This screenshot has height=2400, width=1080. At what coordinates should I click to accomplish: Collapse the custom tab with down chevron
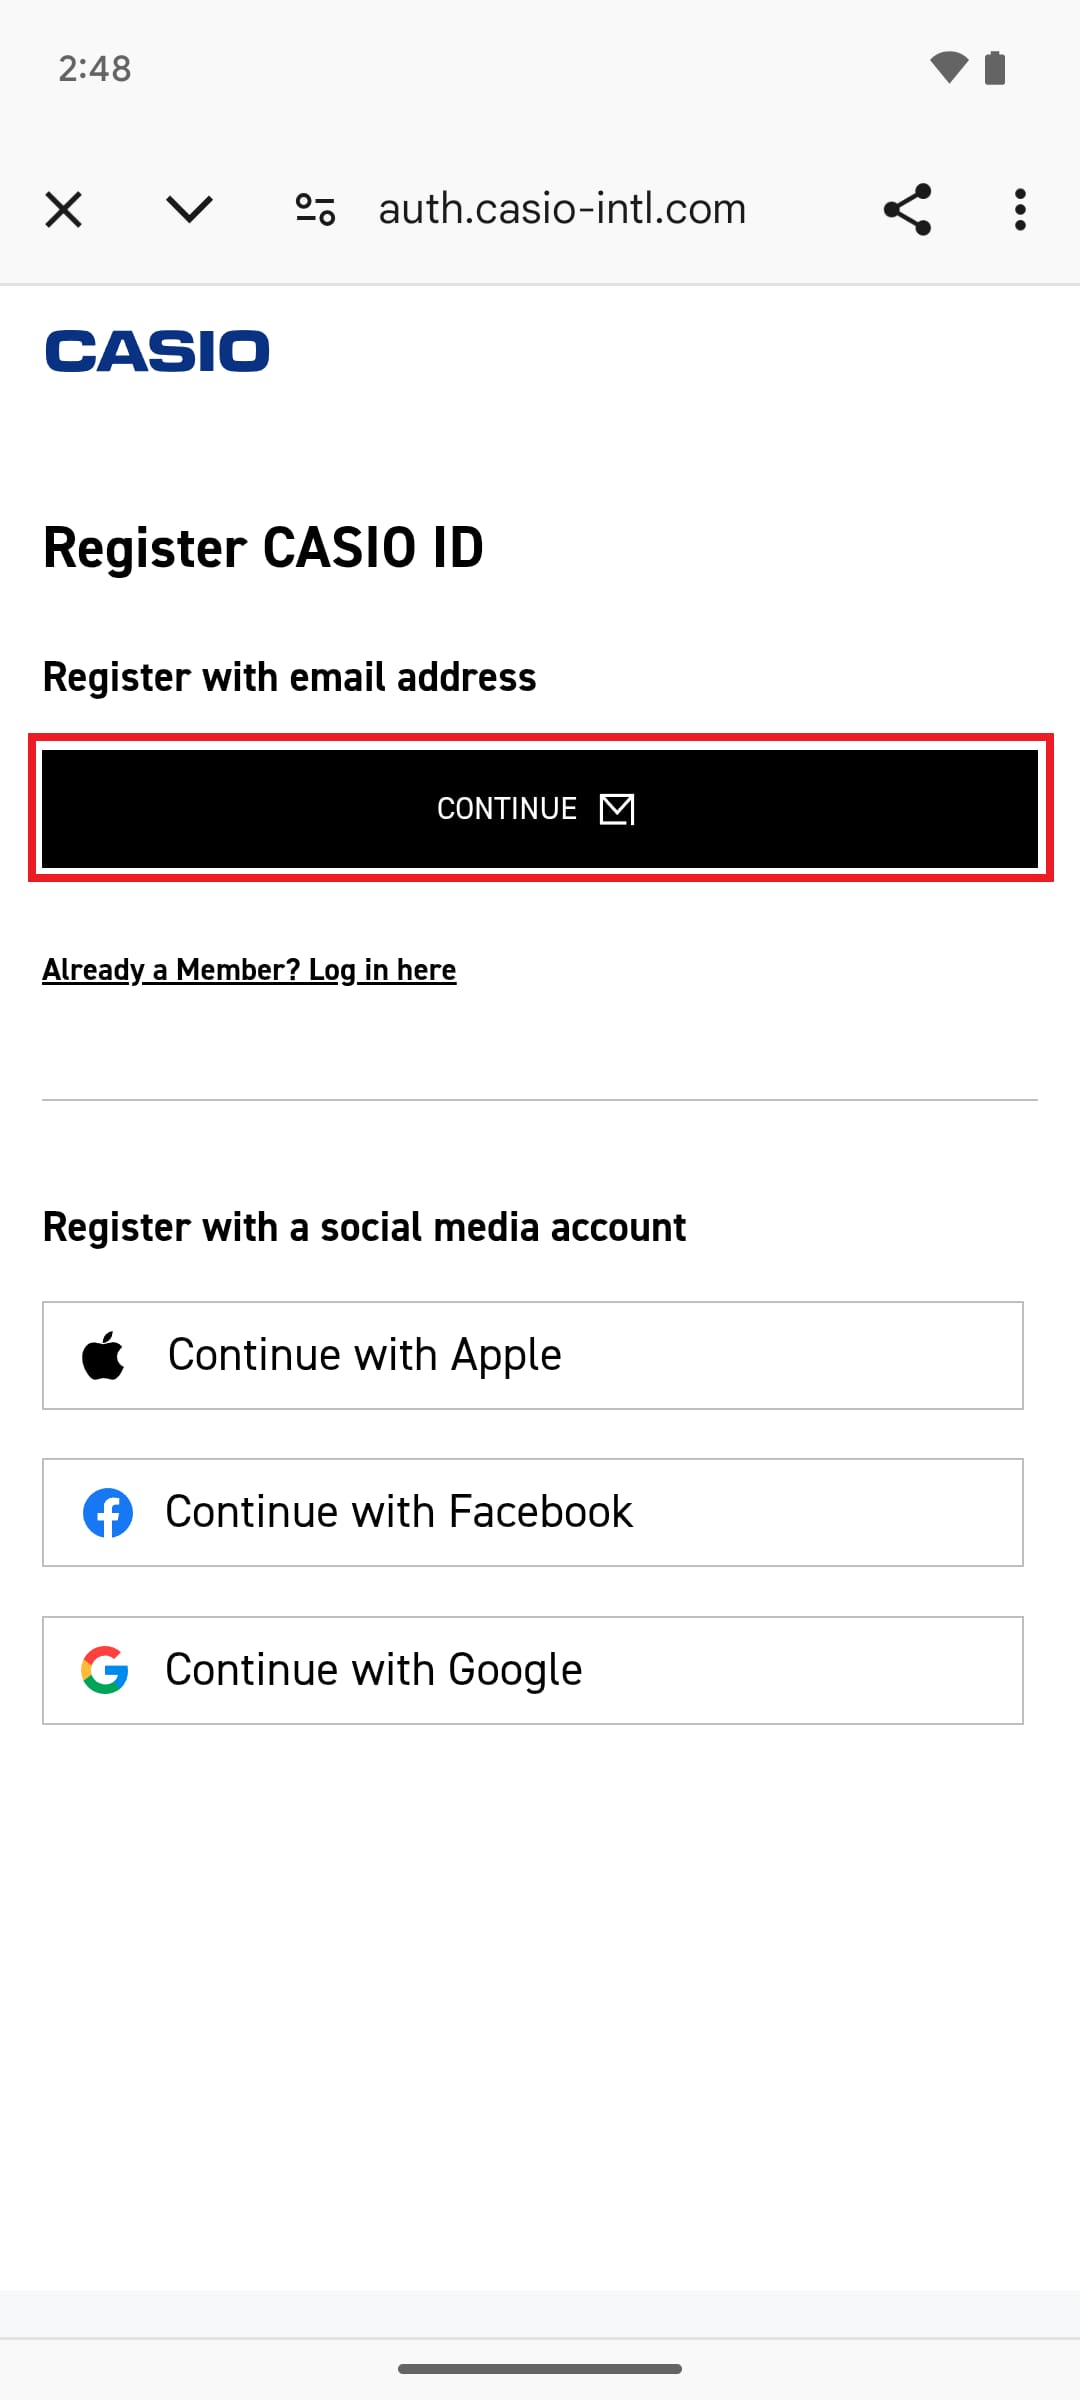pos(189,210)
